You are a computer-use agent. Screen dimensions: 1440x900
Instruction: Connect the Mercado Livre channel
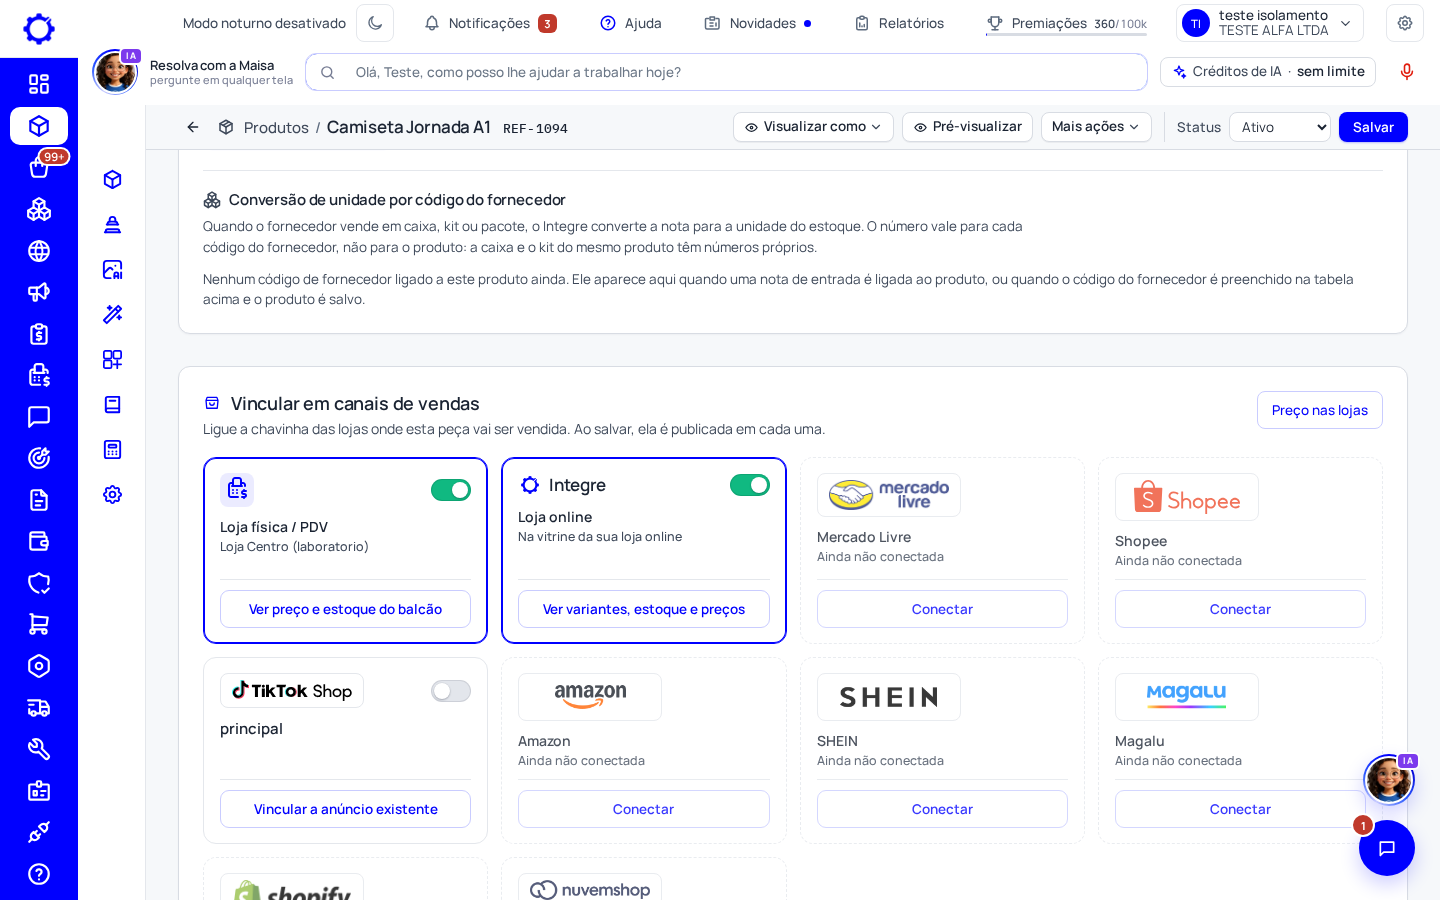(x=942, y=609)
